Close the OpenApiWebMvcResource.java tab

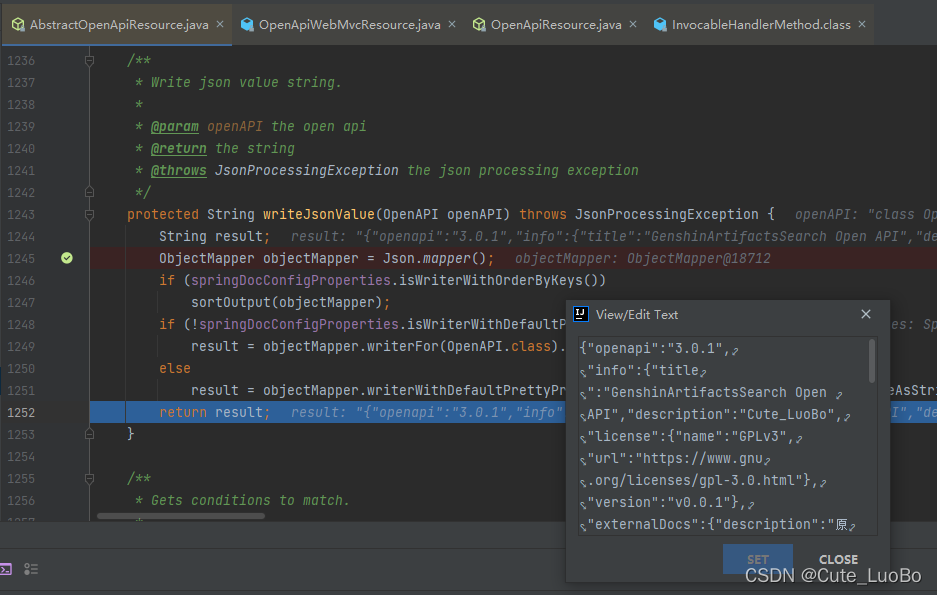452,24
